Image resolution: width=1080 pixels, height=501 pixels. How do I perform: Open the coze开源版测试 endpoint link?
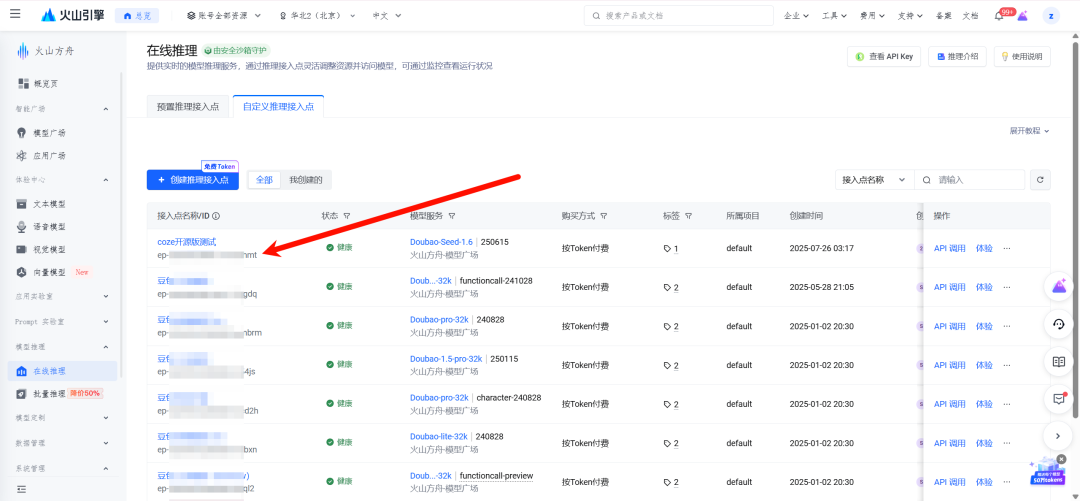187,242
